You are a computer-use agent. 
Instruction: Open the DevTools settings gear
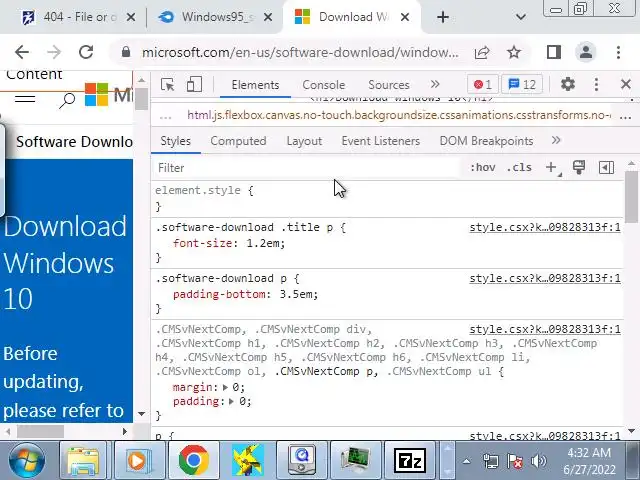[x=568, y=84]
